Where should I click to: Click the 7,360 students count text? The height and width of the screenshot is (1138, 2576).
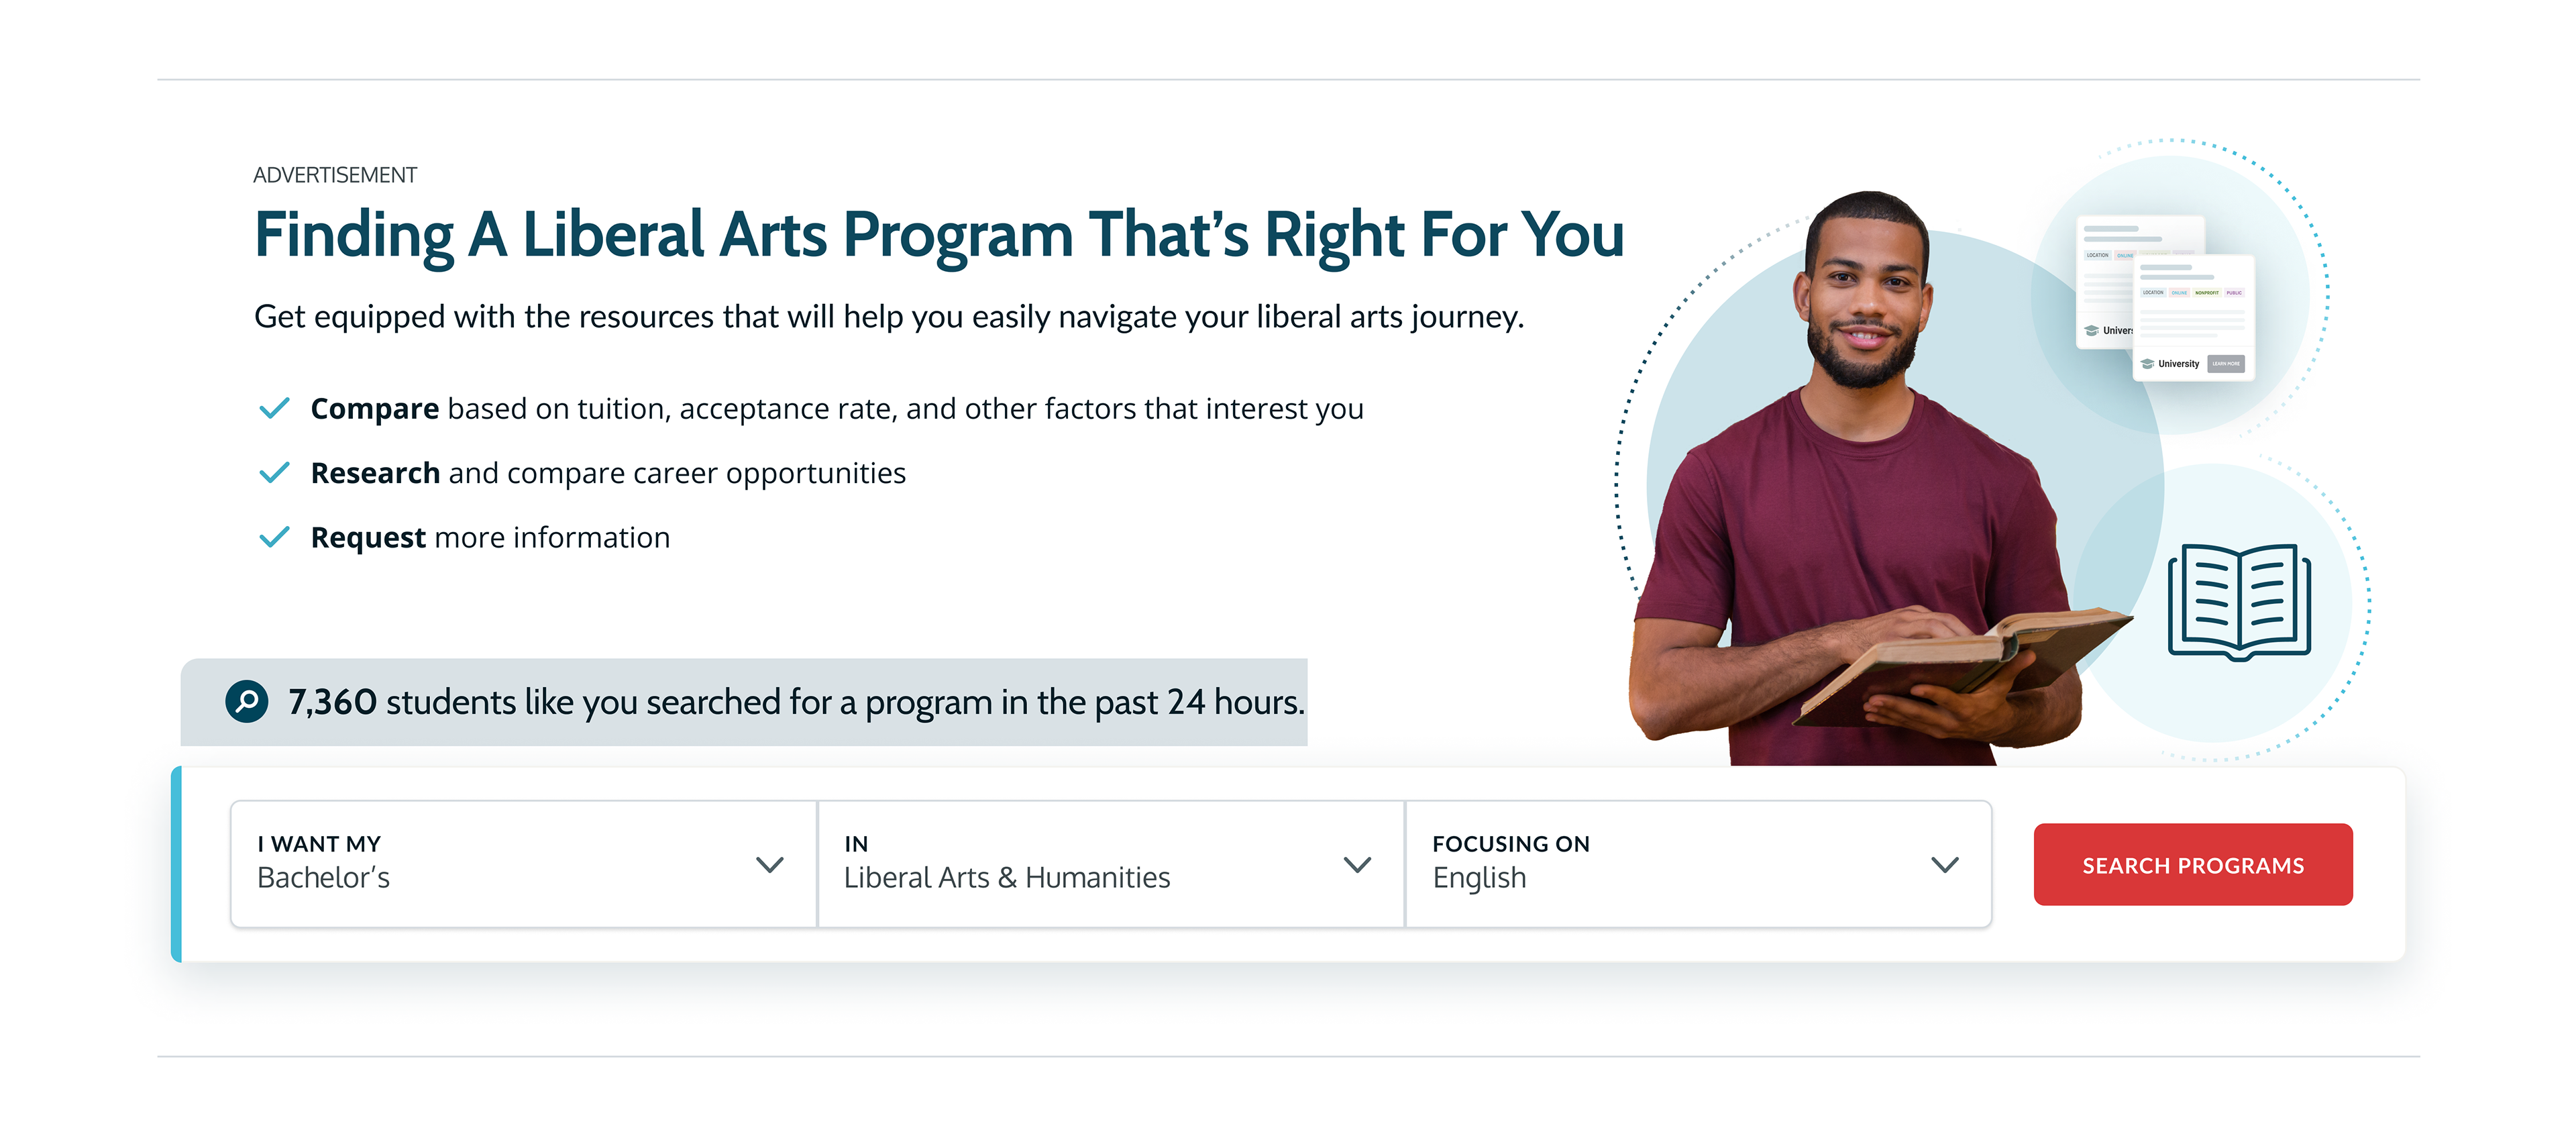click(332, 702)
